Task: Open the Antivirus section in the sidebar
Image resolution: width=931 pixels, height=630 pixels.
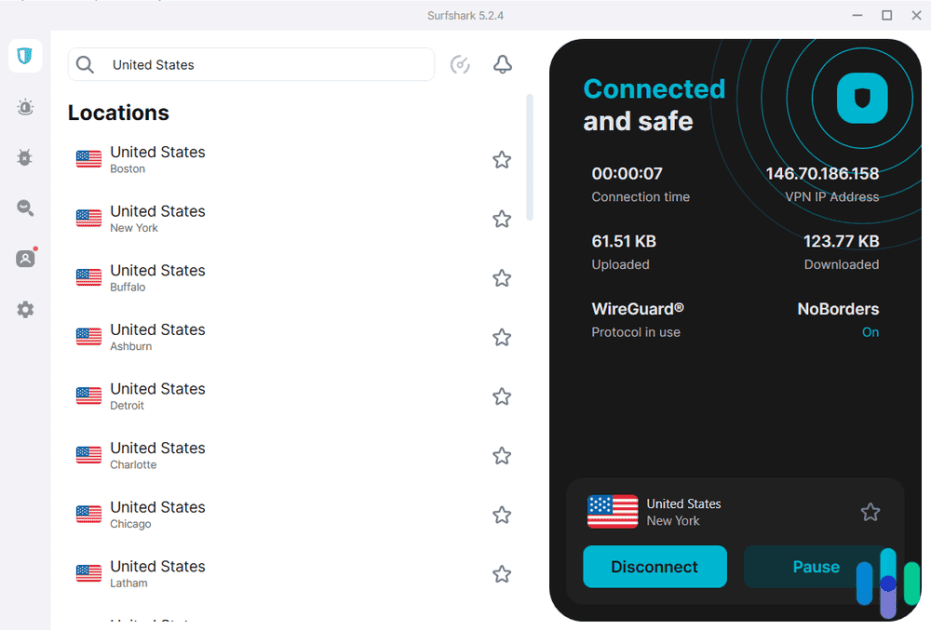Action: pos(24,157)
